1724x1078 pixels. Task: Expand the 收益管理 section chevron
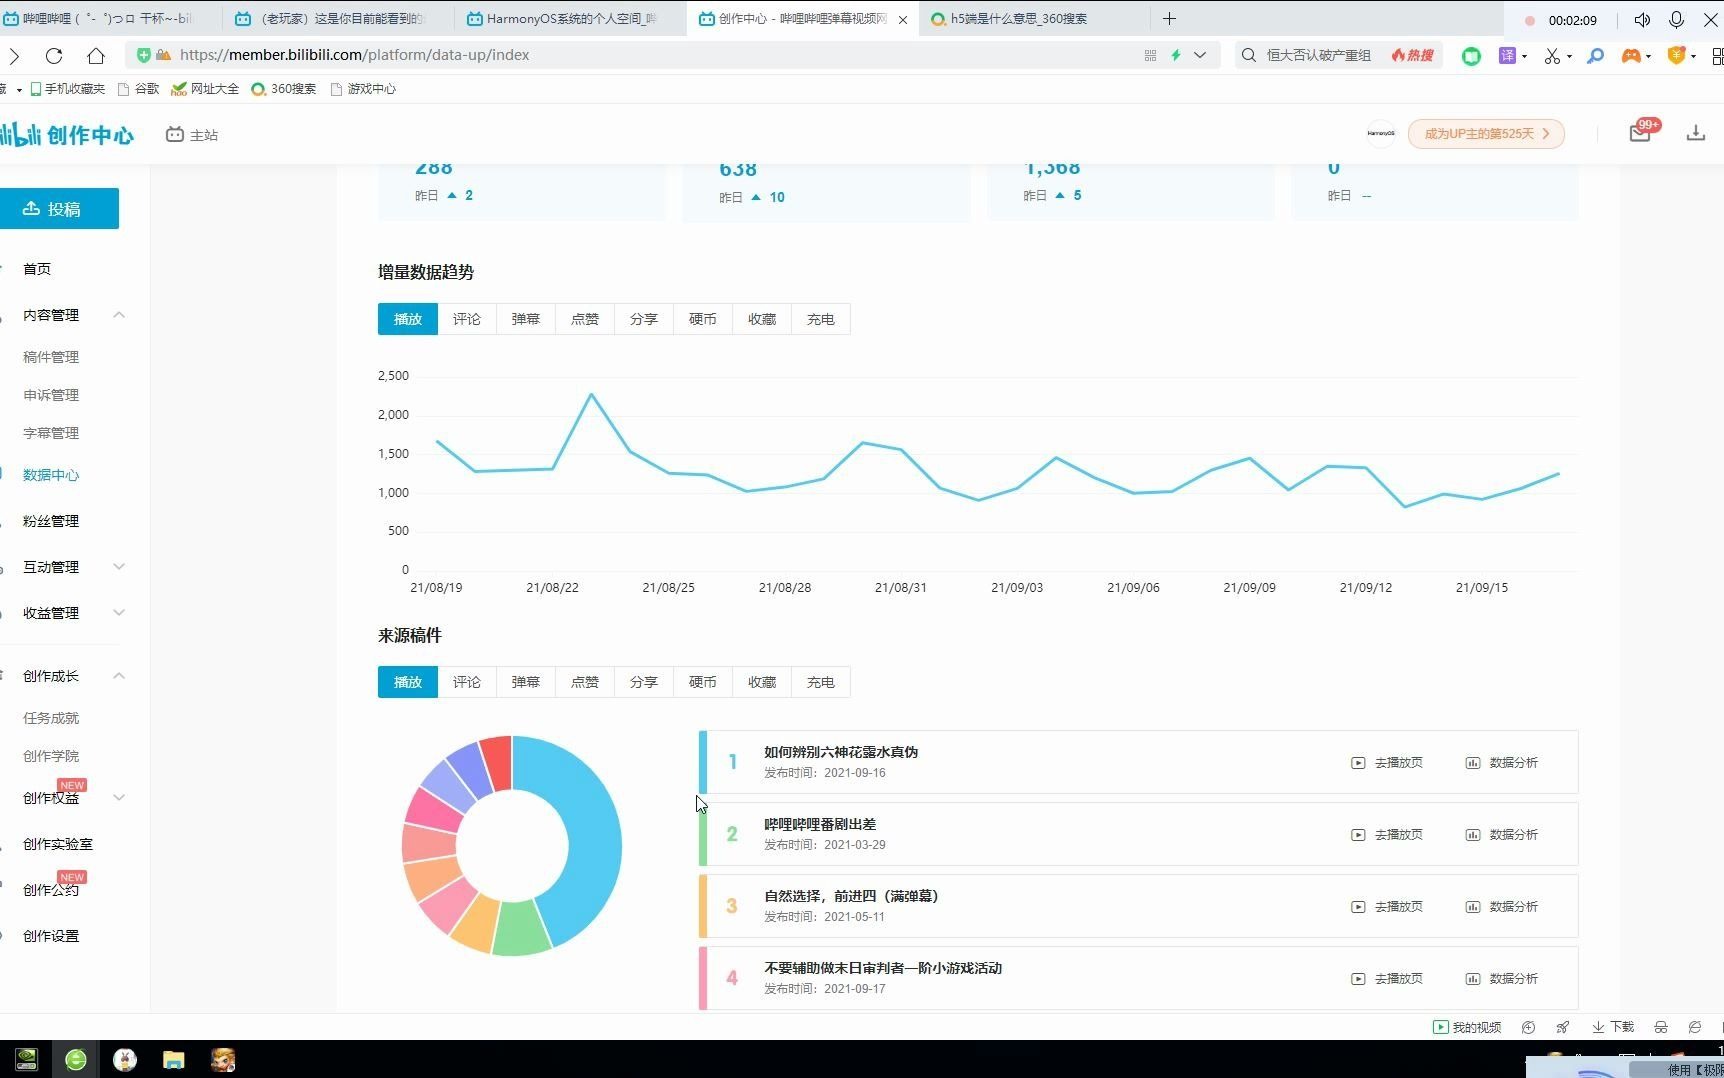pyautogui.click(x=119, y=613)
